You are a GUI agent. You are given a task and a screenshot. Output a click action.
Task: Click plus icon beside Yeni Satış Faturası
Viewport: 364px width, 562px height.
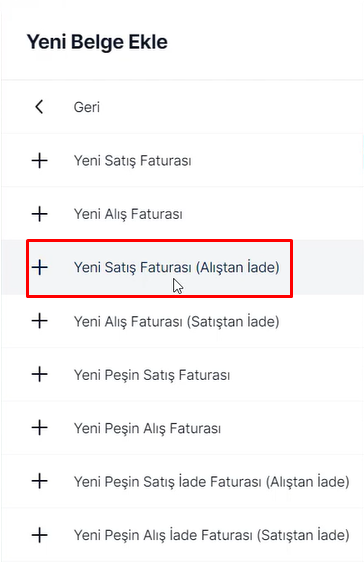(39, 160)
